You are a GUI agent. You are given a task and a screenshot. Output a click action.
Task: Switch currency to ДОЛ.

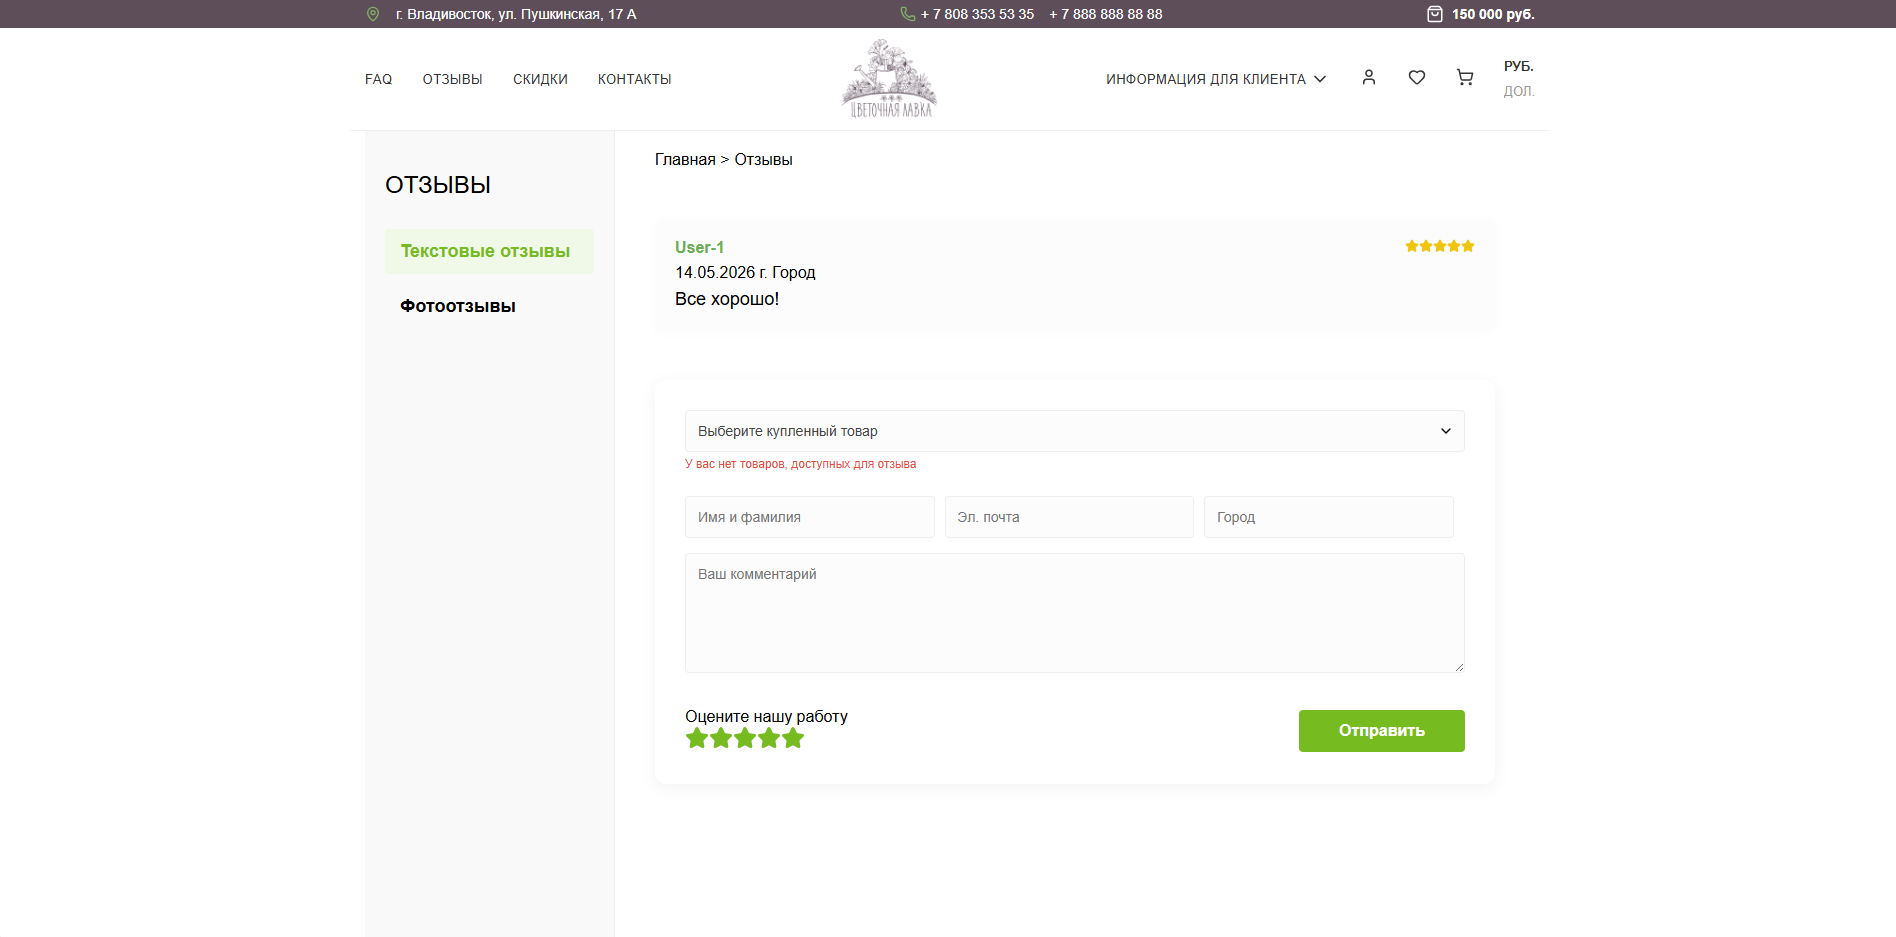pyautogui.click(x=1518, y=91)
